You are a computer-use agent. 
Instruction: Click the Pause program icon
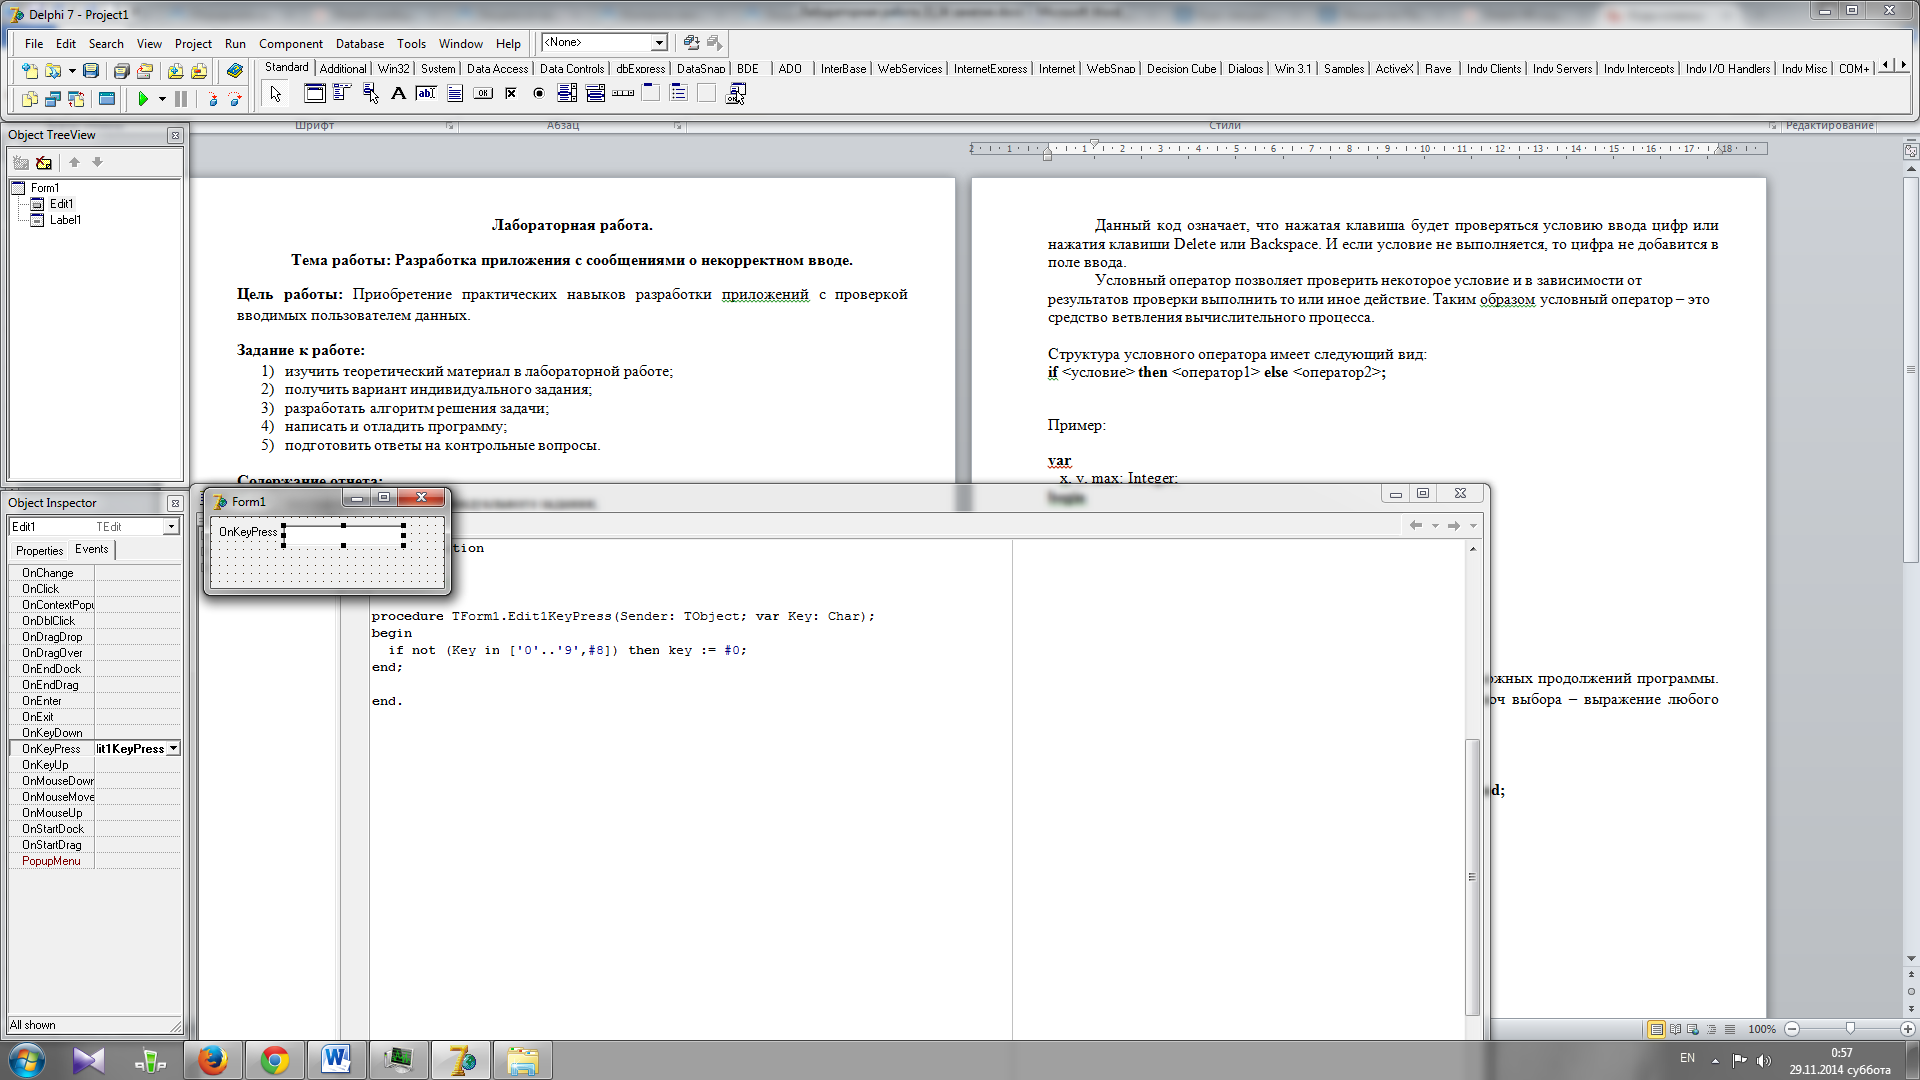(x=181, y=99)
